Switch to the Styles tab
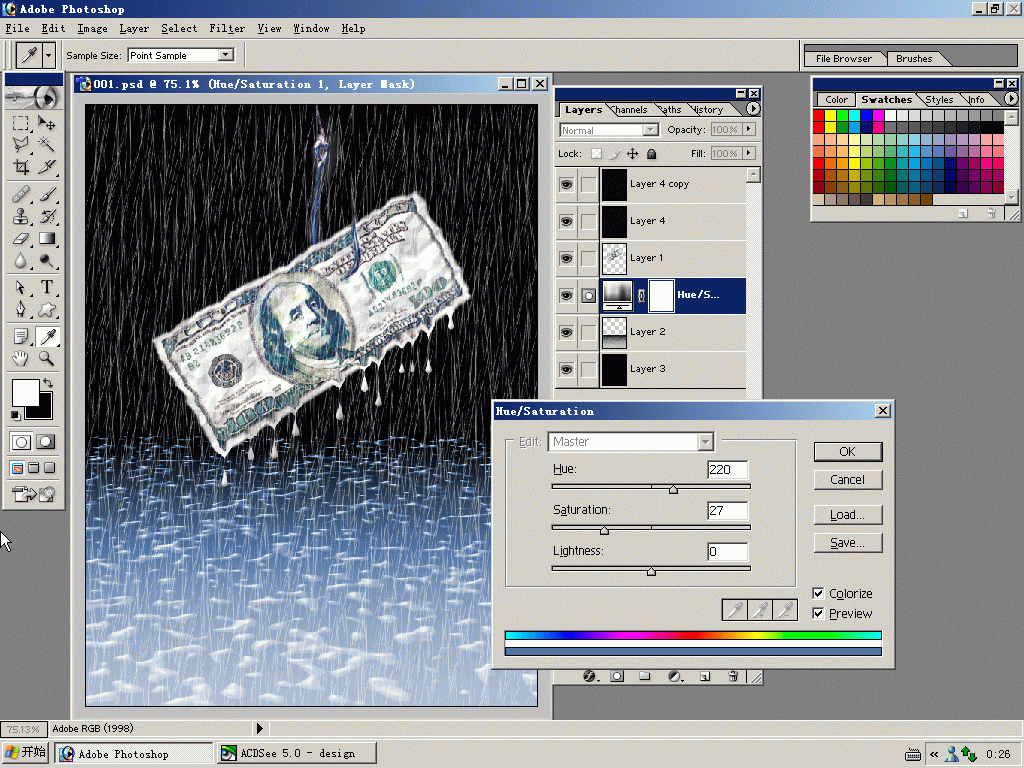This screenshot has height=768, width=1024. [x=939, y=99]
